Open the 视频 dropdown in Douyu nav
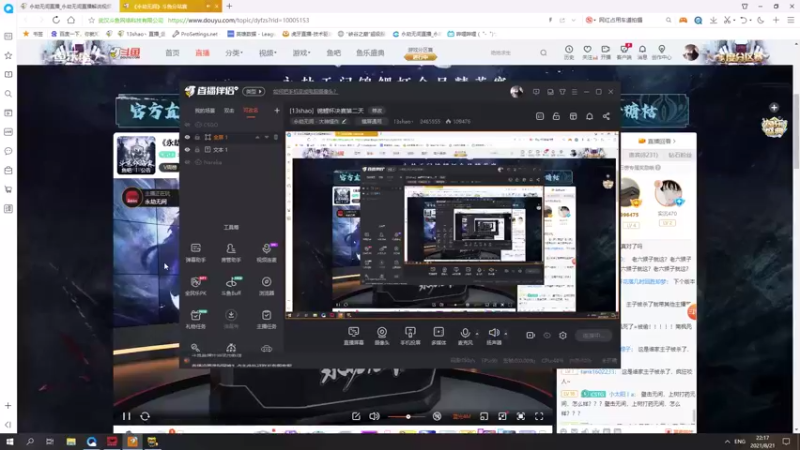This screenshot has height=450, width=800. tap(267, 53)
